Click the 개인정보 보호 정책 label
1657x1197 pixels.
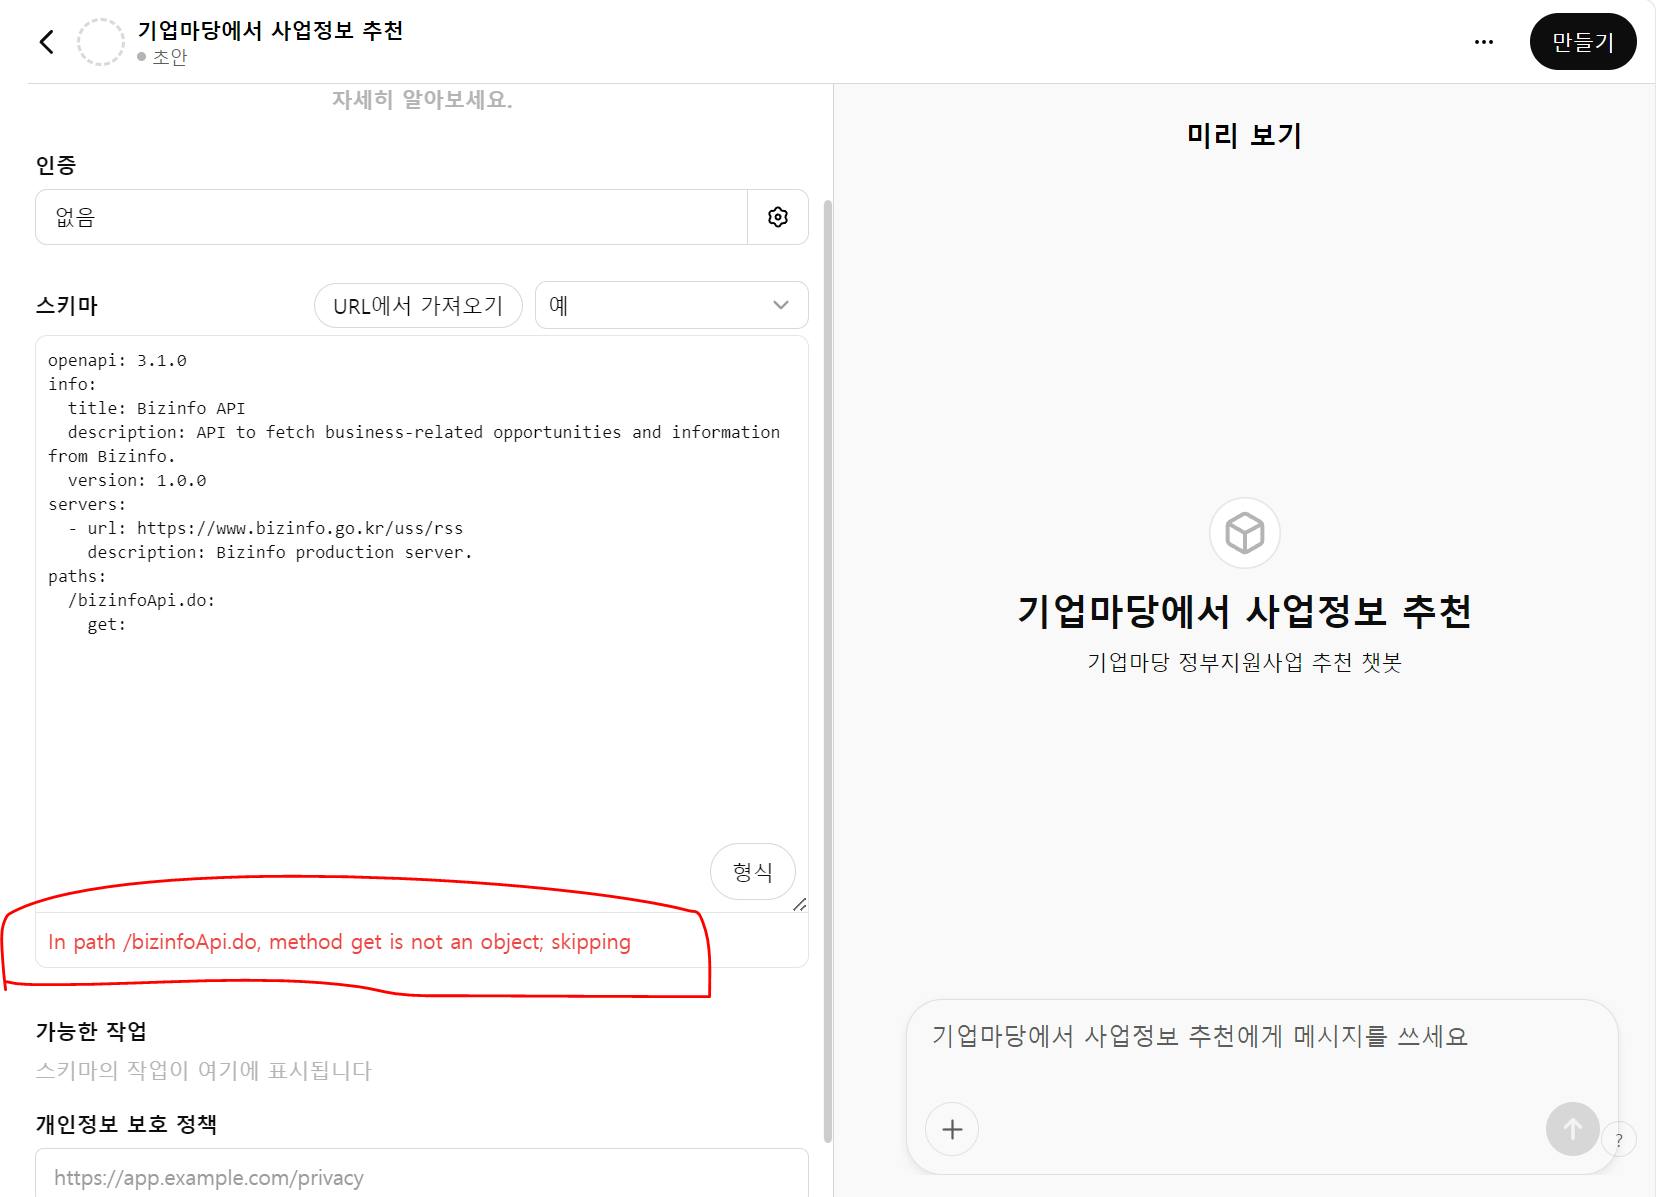click(x=126, y=1124)
